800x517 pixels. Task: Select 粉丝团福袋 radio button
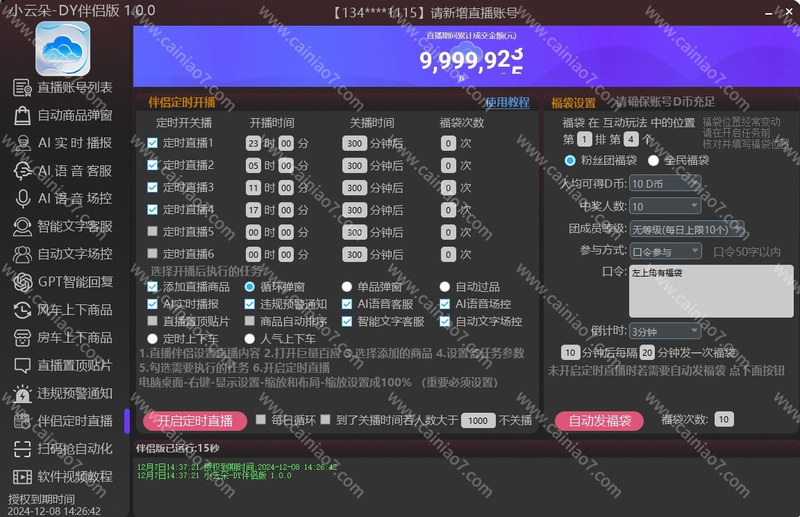(570, 161)
